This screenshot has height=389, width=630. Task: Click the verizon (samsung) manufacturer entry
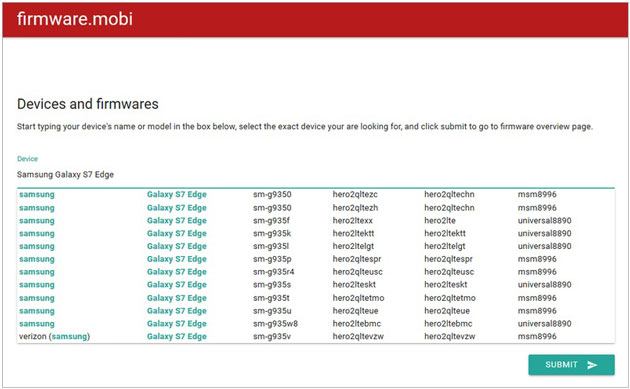[x=54, y=337]
